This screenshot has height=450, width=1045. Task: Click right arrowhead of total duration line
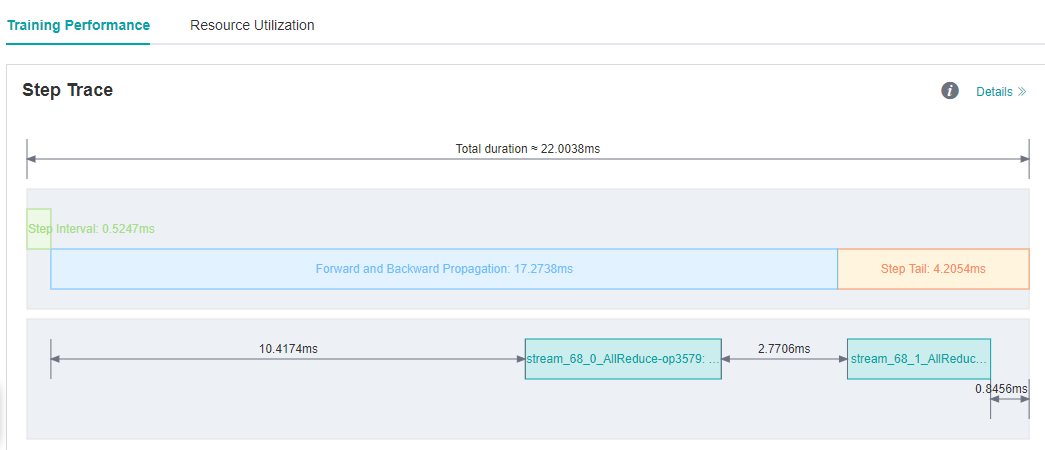[x=1023, y=159]
